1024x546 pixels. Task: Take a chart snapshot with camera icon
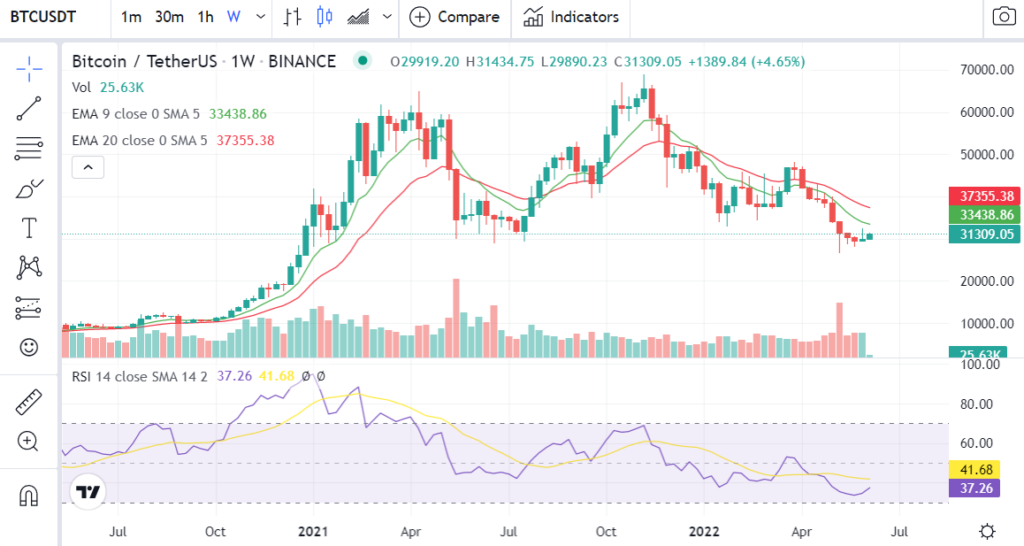coord(1004,16)
